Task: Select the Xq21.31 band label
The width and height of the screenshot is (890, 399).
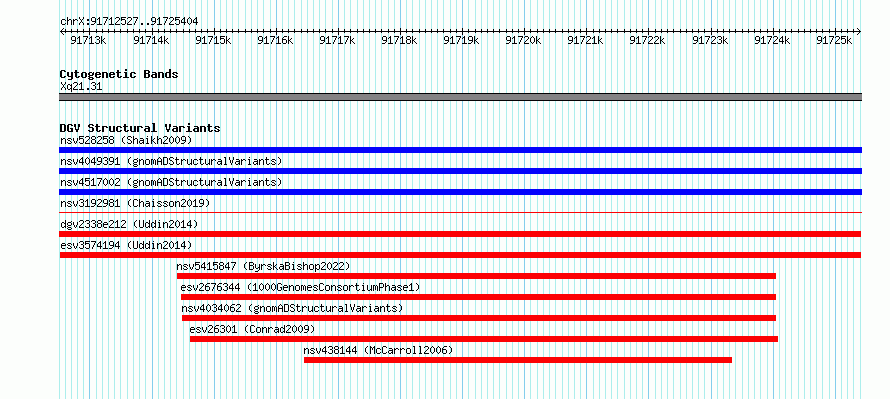Action: tap(81, 87)
